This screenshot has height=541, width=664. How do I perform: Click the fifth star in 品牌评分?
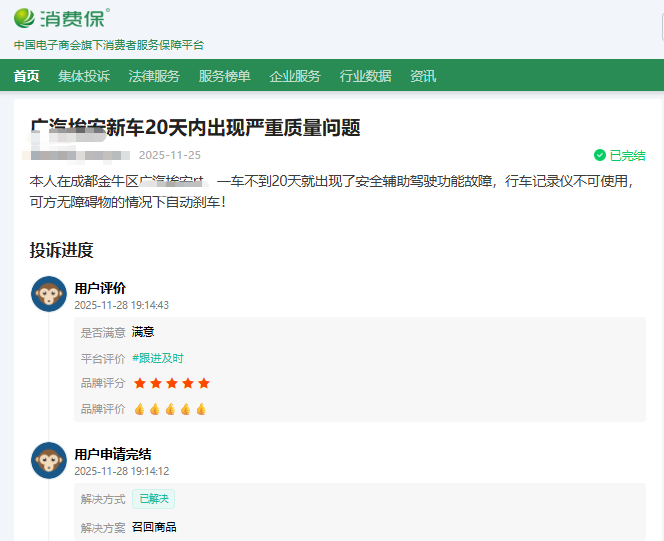click(204, 383)
